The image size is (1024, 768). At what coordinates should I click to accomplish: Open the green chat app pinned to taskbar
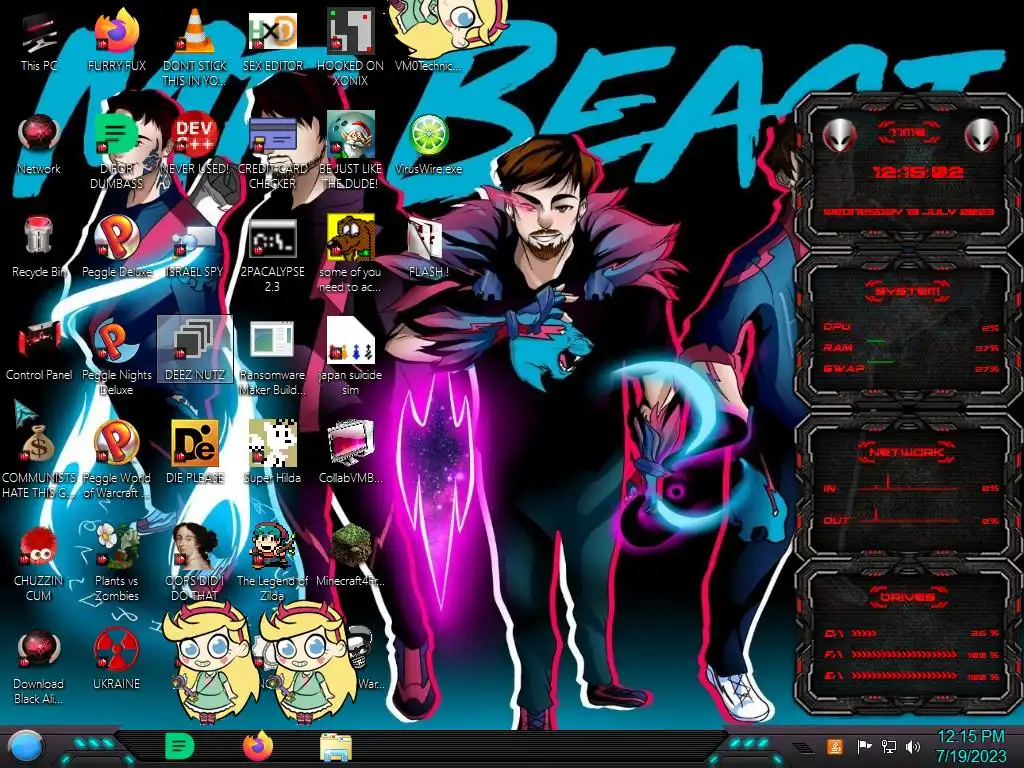coord(180,746)
